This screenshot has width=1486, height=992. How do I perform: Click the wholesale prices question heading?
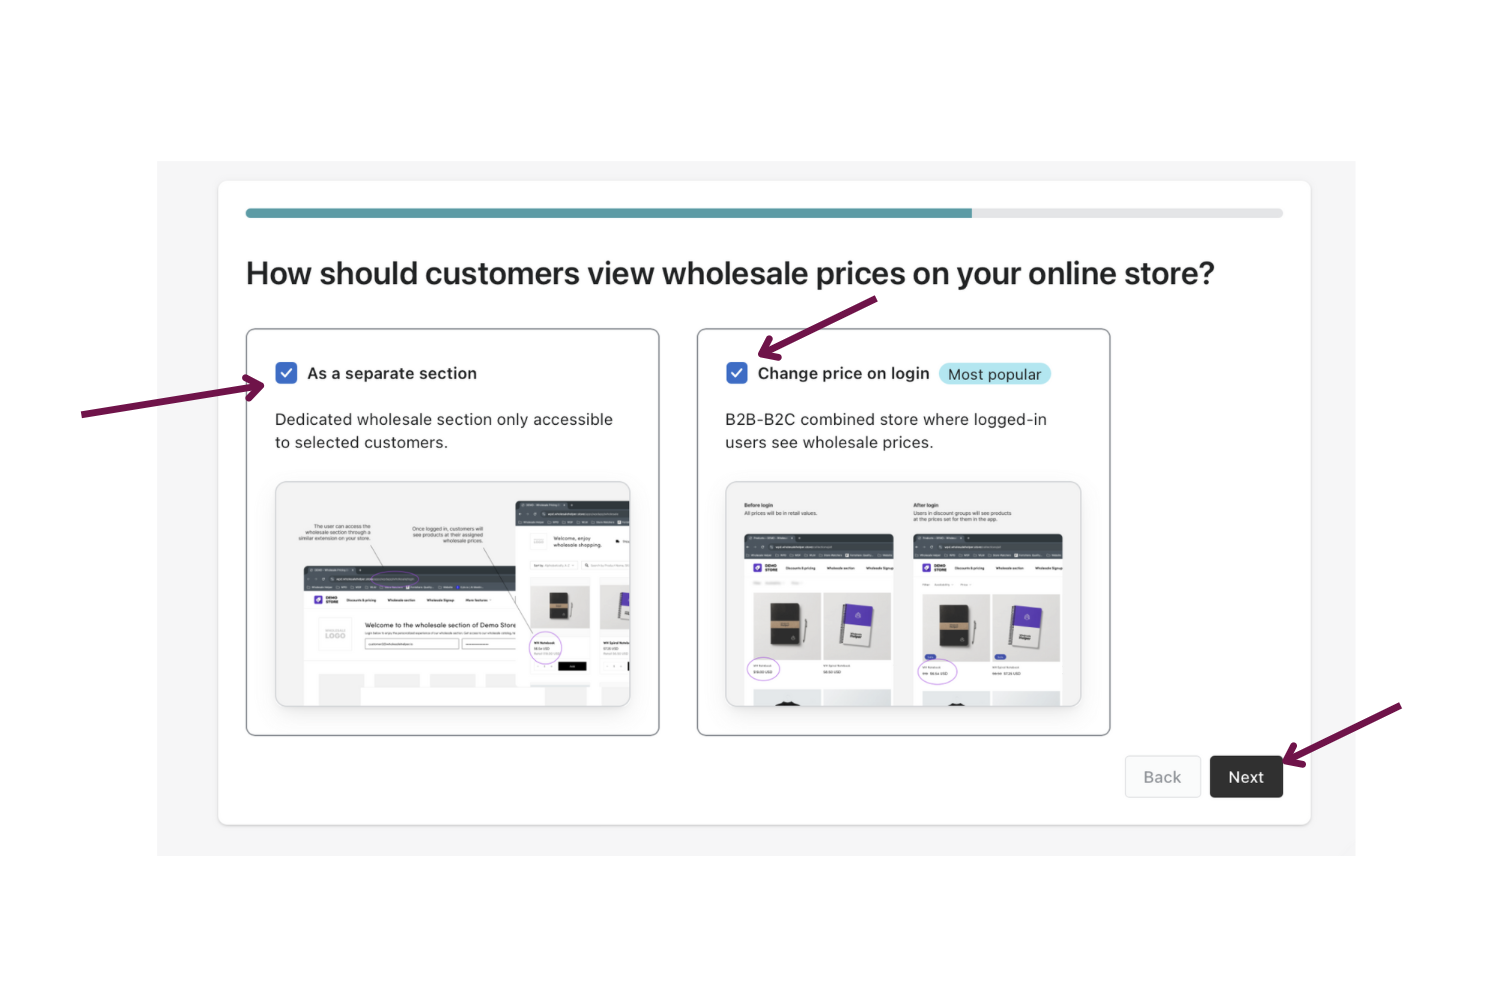[x=730, y=274]
